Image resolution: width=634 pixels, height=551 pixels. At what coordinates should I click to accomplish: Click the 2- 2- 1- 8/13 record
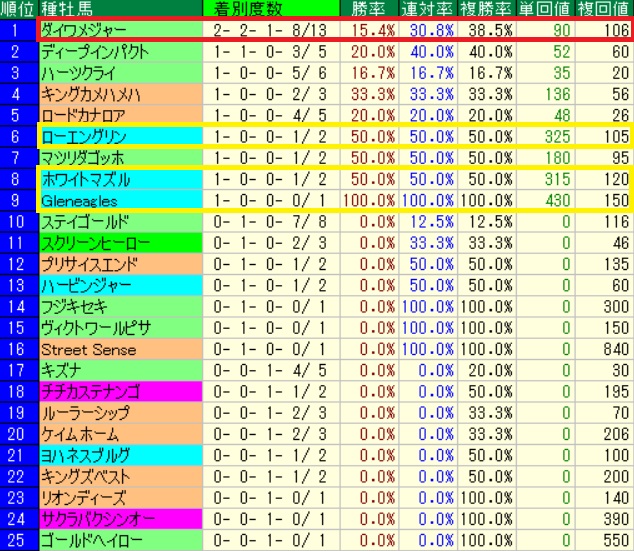(270, 30)
